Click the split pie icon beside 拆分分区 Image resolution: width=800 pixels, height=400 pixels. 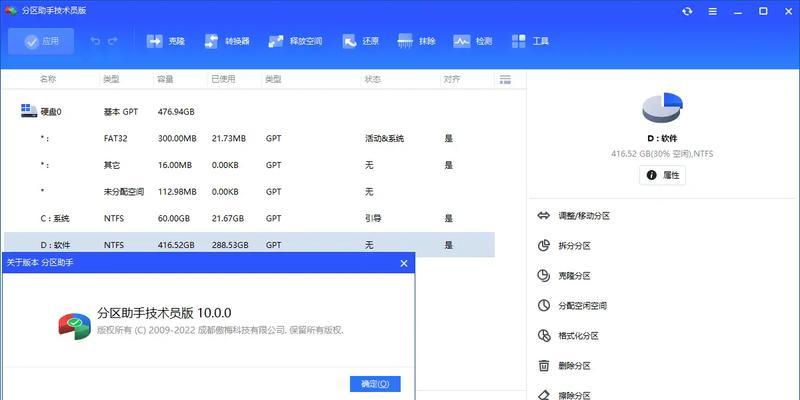point(544,245)
